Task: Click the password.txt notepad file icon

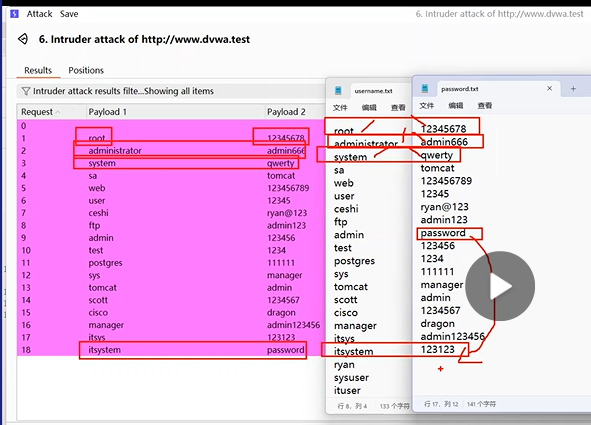Action: coord(425,89)
